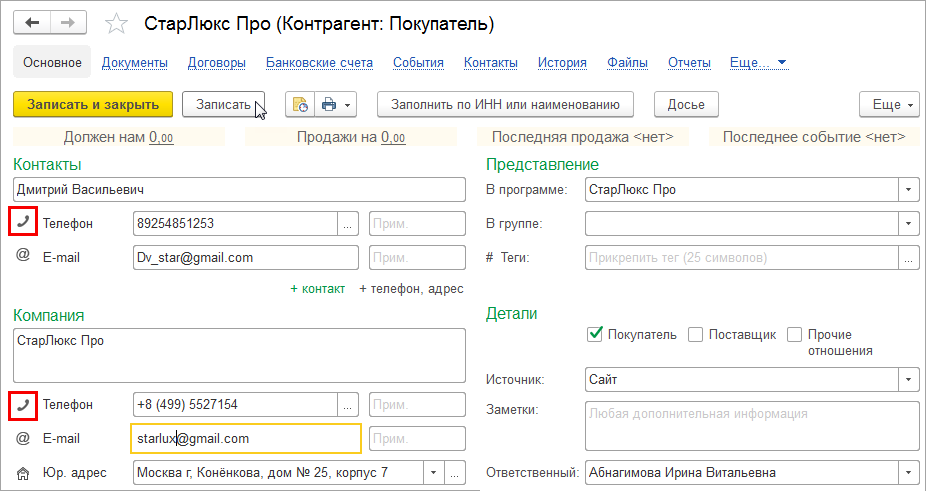
Task: Open the Банковские счета tab
Action: (x=319, y=62)
